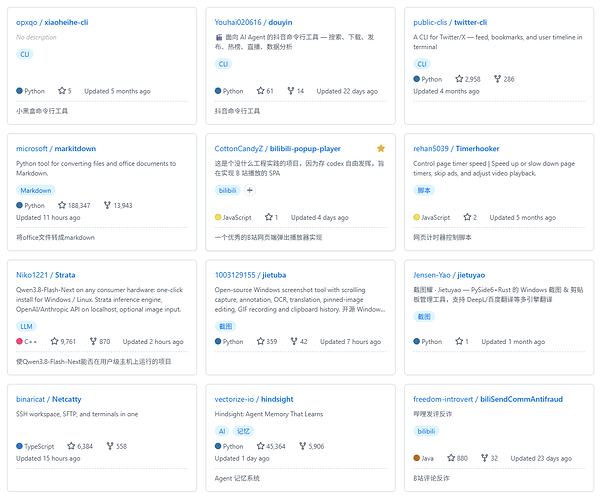This screenshot has width=612, height=499.
Task: Open the rehan5039 / Timerhooker repository link
Action: (x=456, y=148)
